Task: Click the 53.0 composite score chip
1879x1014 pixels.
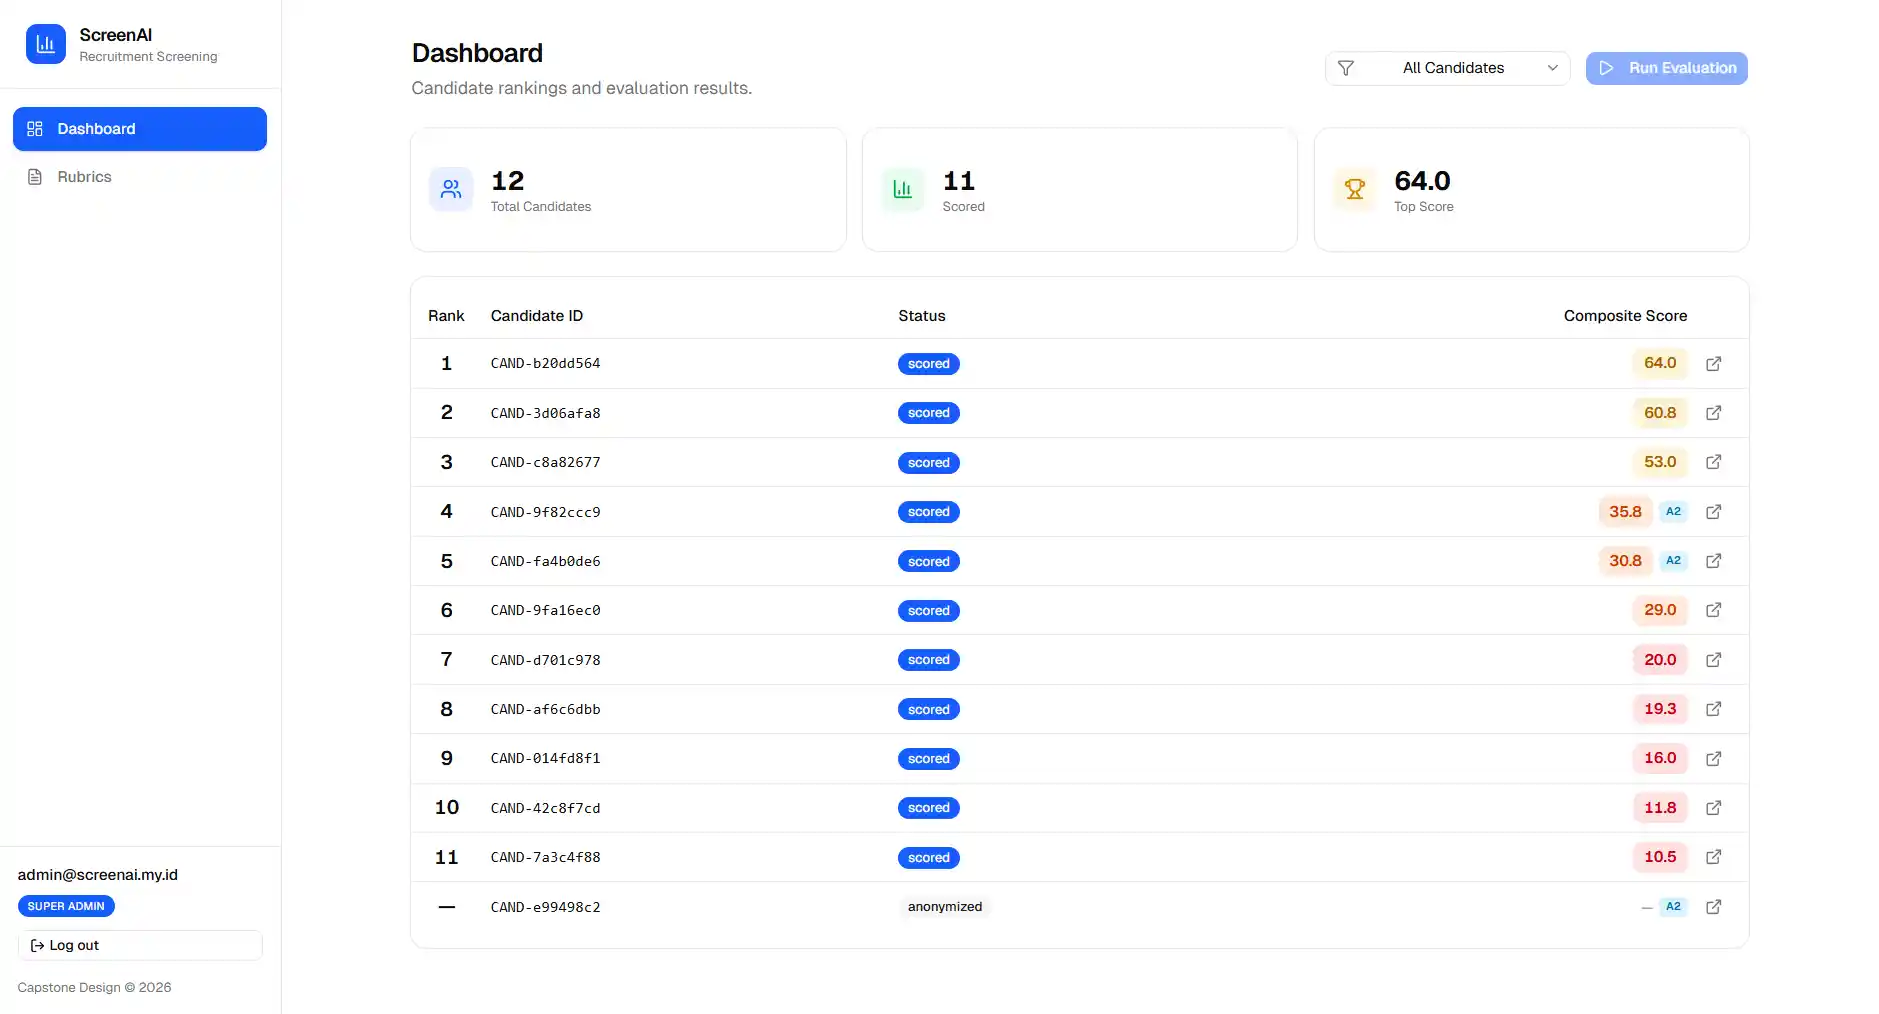Action: [1659, 462]
